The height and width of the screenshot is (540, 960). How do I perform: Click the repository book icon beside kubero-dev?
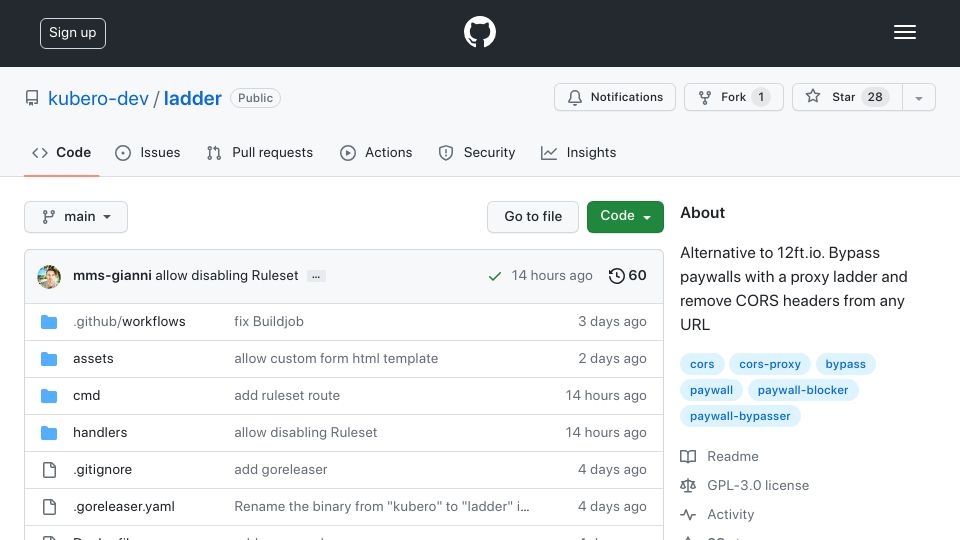[x=32, y=98]
